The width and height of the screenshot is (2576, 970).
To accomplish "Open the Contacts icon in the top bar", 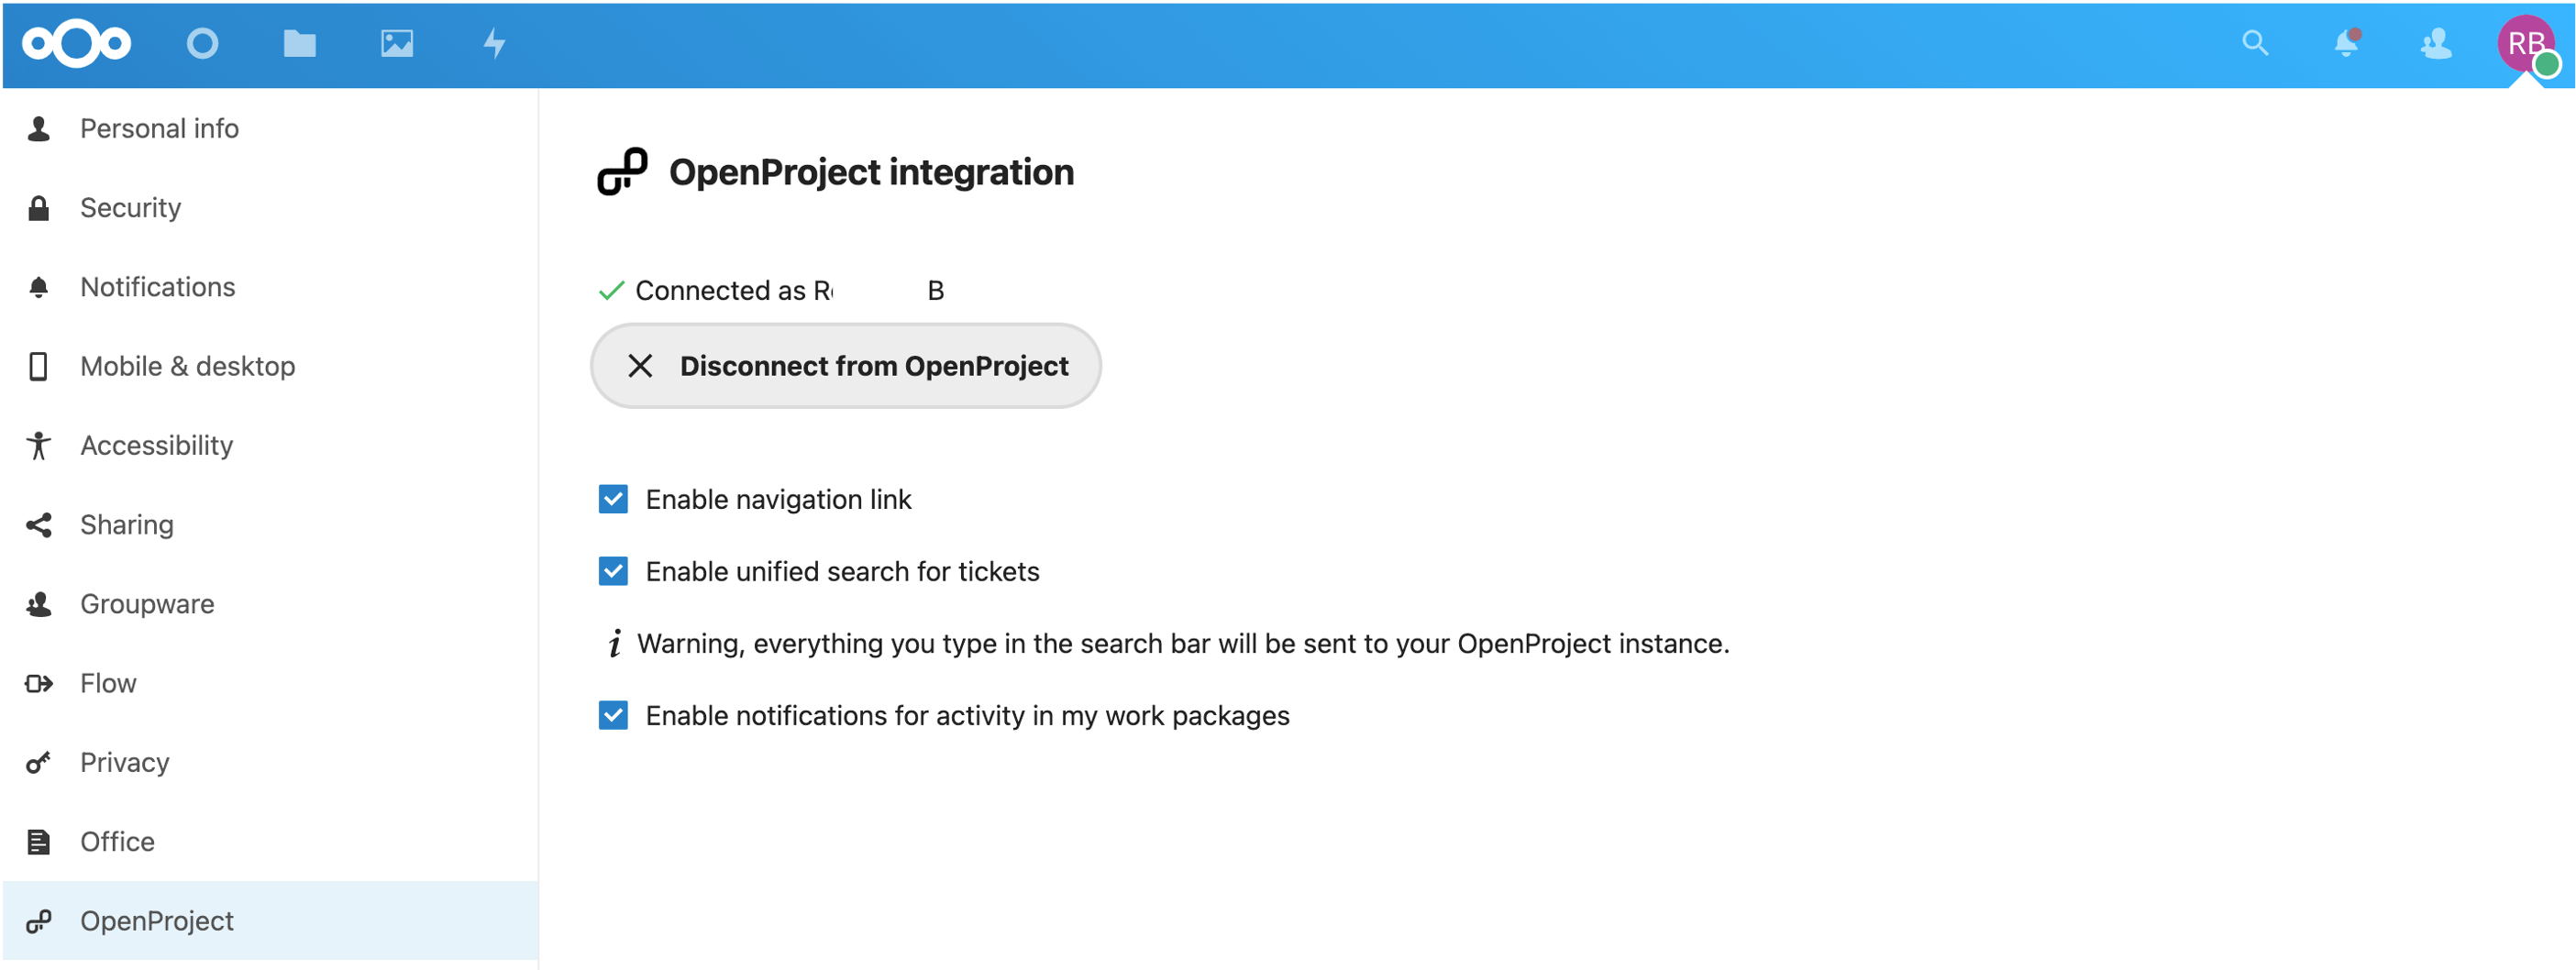I will [x=2437, y=43].
